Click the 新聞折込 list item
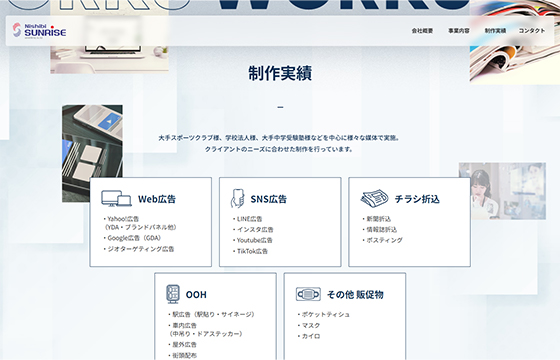The width and height of the screenshot is (560, 360). click(x=376, y=219)
